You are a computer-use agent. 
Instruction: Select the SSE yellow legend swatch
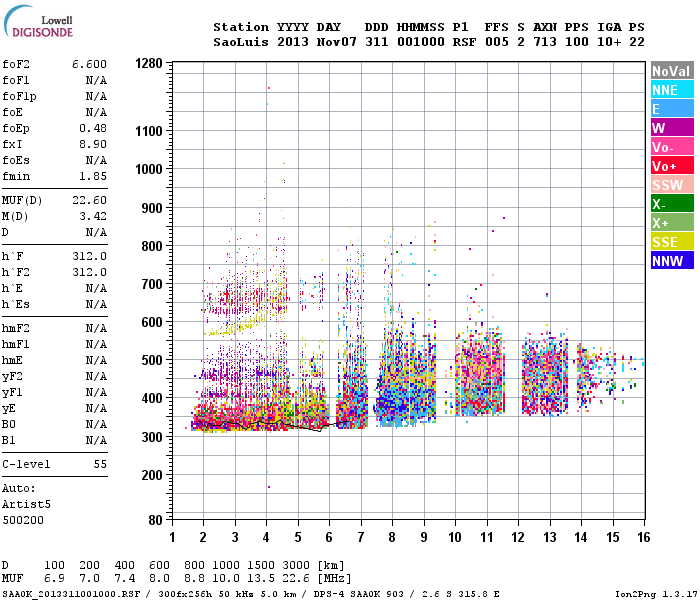672,242
